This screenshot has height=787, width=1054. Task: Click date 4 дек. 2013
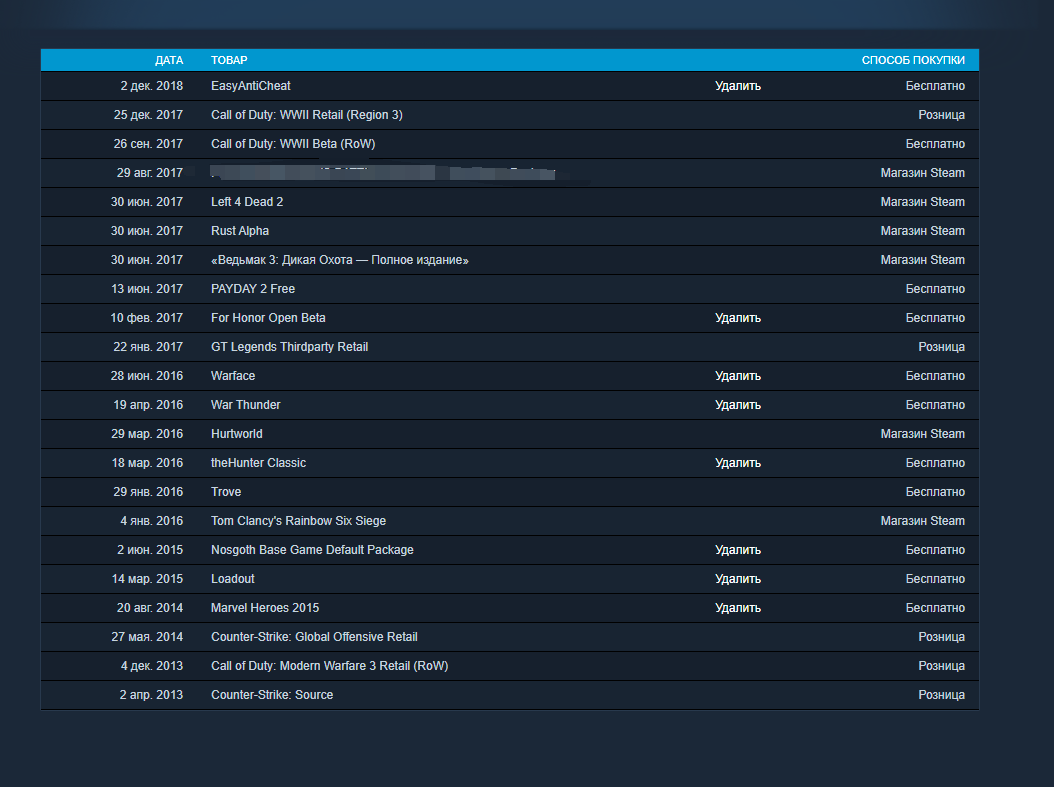pyautogui.click(x=151, y=666)
